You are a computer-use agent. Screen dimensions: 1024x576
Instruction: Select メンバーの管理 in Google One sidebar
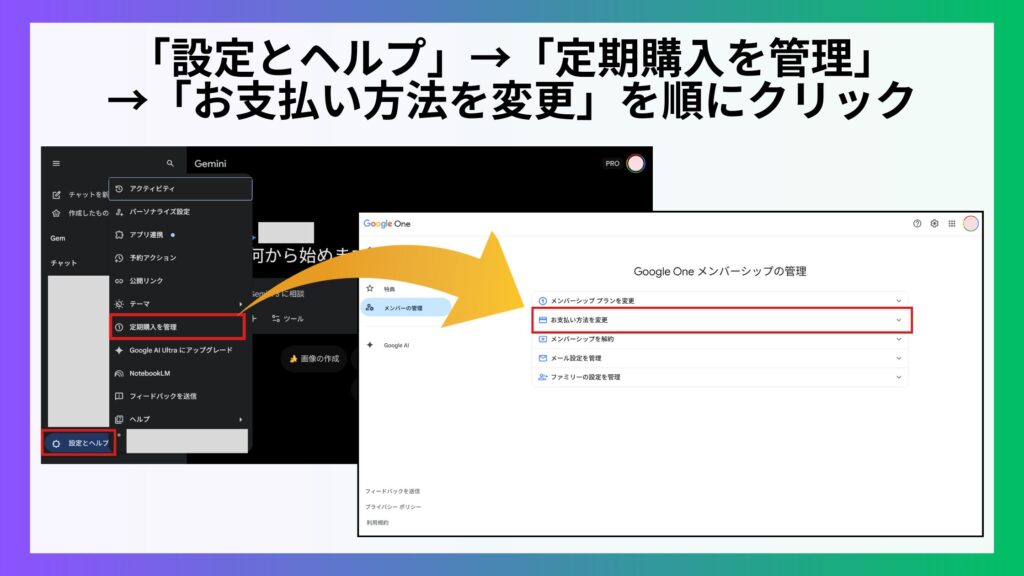(402, 308)
